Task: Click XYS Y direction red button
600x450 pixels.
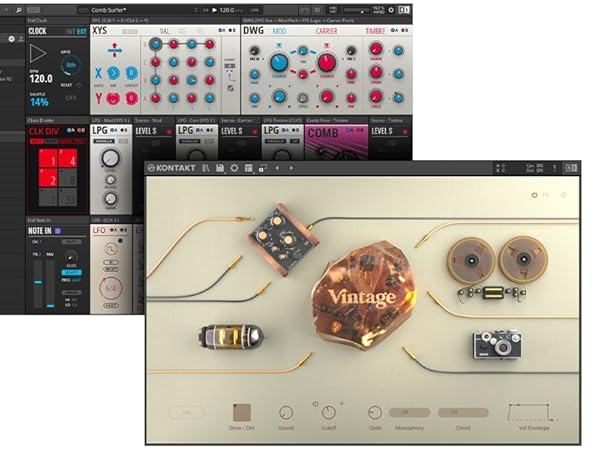Action: tap(113, 98)
